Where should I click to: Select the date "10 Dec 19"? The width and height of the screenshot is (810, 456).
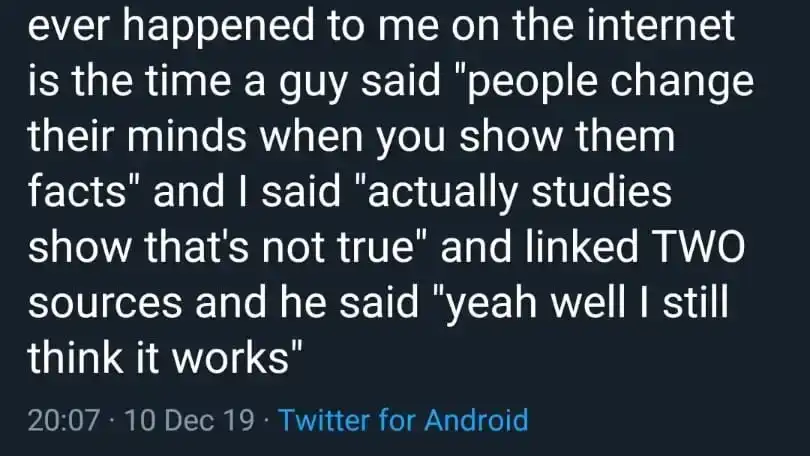click(189, 420)
